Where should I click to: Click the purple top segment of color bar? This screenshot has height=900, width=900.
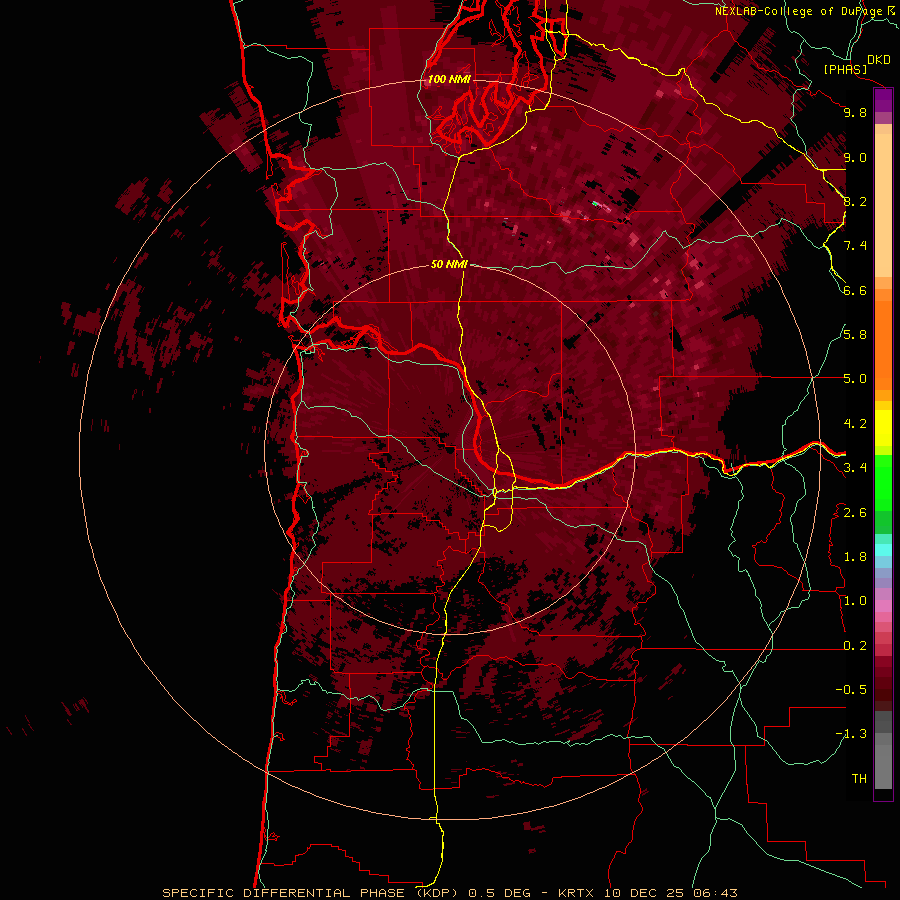[883, 100]
